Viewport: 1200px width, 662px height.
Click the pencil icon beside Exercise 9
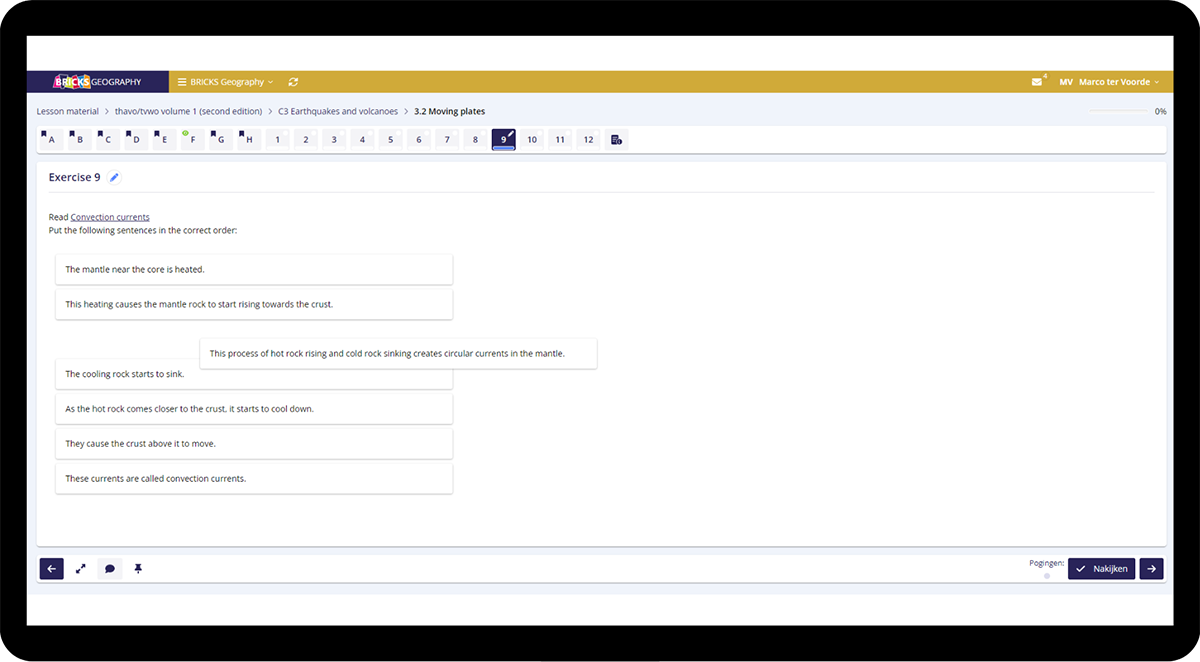pyautogui.click(x=114, y=177)
